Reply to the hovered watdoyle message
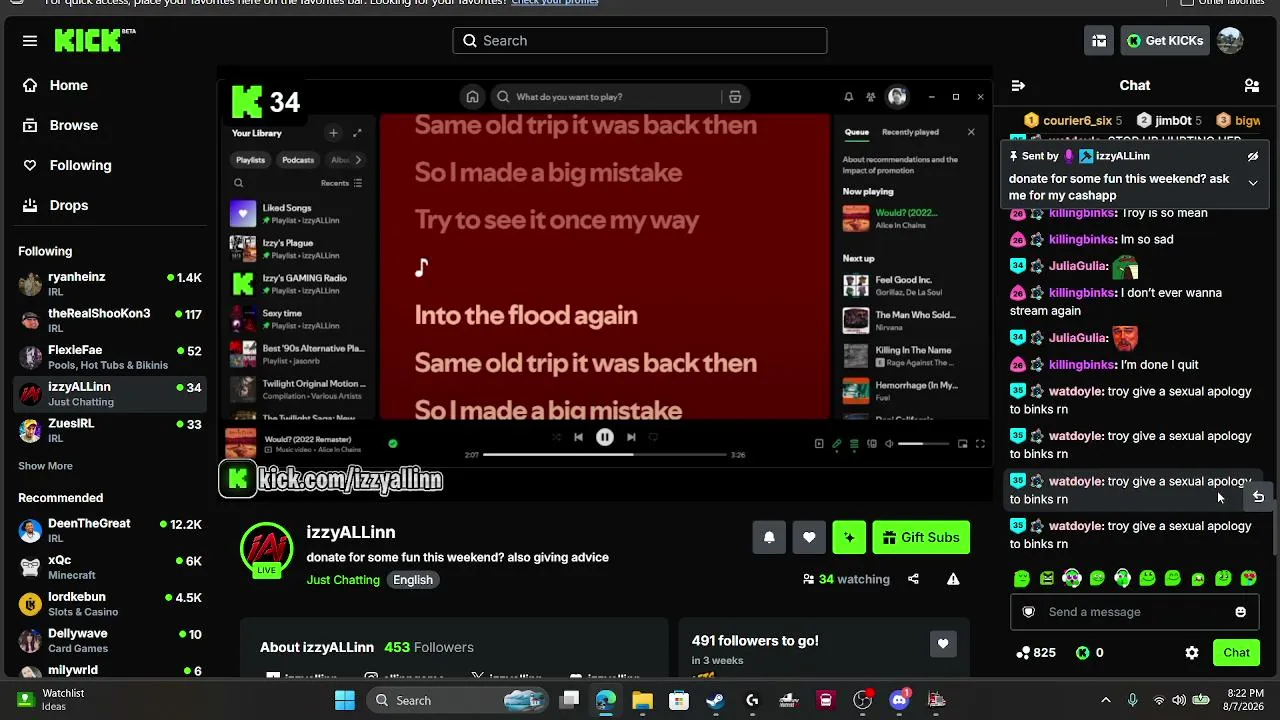1280x720 pixels. [x=1258, y=497]
